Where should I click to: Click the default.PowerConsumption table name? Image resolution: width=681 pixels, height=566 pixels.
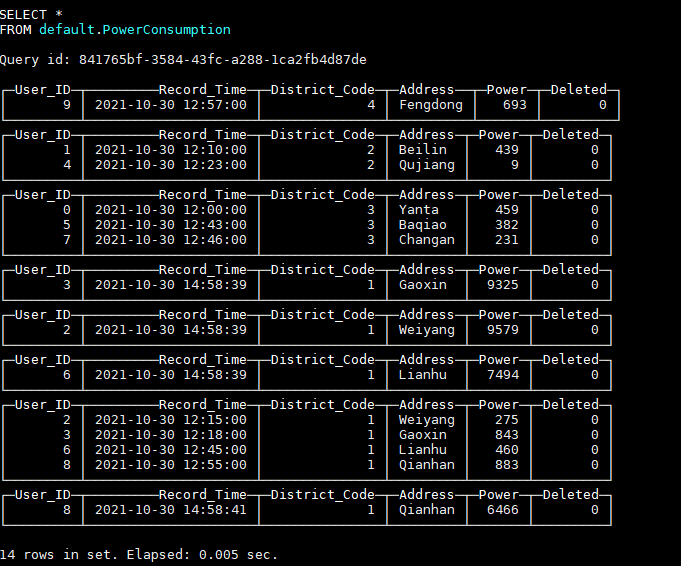(135, 30)
